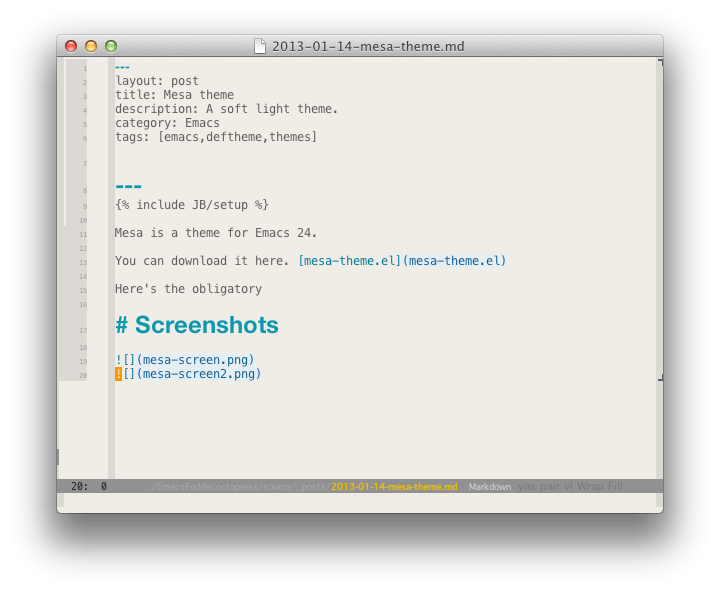Click the "vl" minor mode indicator
Screen dimensions: 720x592
point(568,486)
